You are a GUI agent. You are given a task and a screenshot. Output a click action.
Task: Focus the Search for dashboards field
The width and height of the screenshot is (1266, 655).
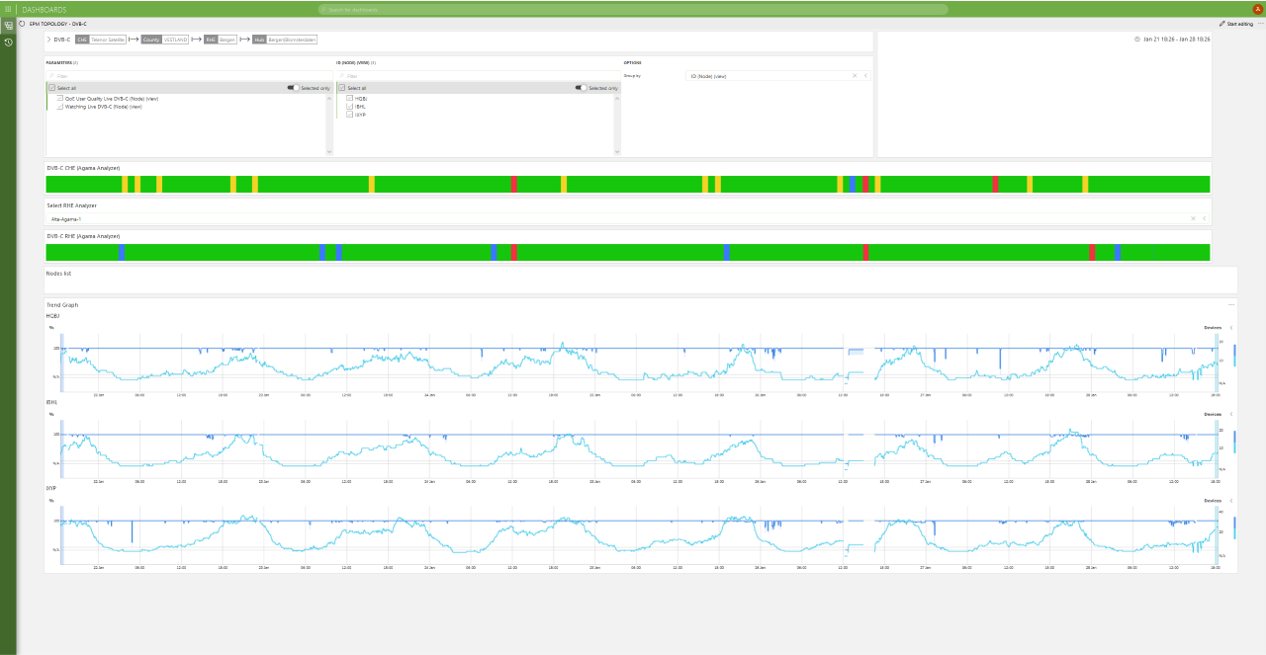pos(632,9)
